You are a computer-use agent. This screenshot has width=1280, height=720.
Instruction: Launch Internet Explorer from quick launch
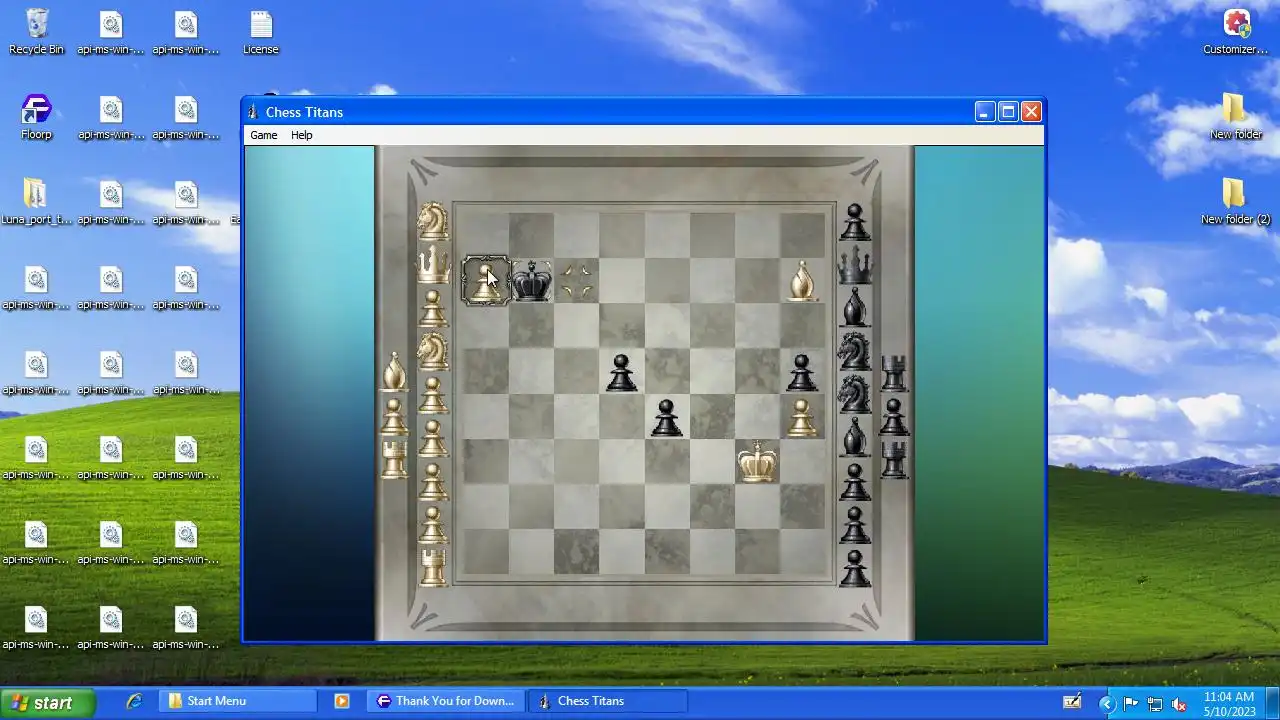[134, 701]
